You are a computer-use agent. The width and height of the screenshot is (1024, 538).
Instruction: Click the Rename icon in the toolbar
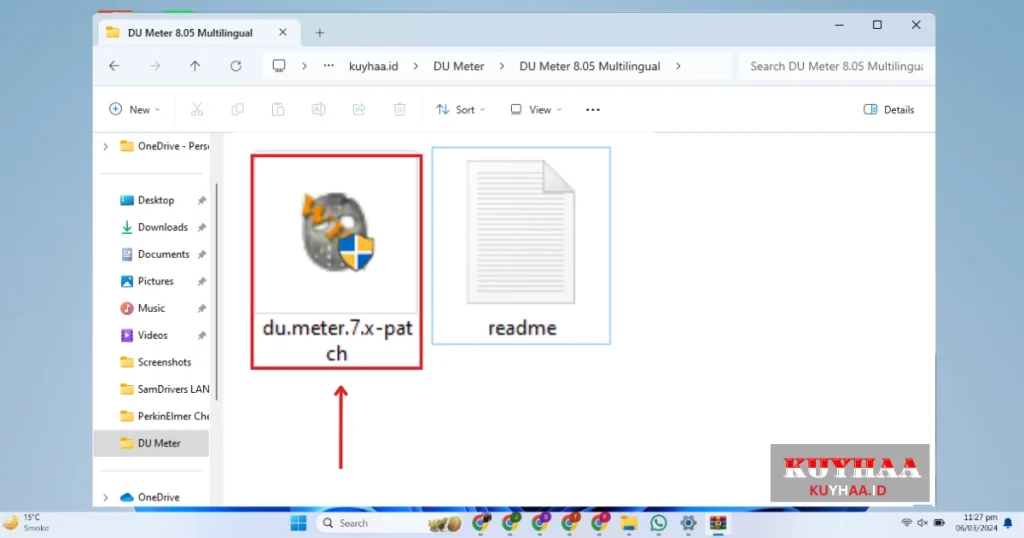(319, 110)
